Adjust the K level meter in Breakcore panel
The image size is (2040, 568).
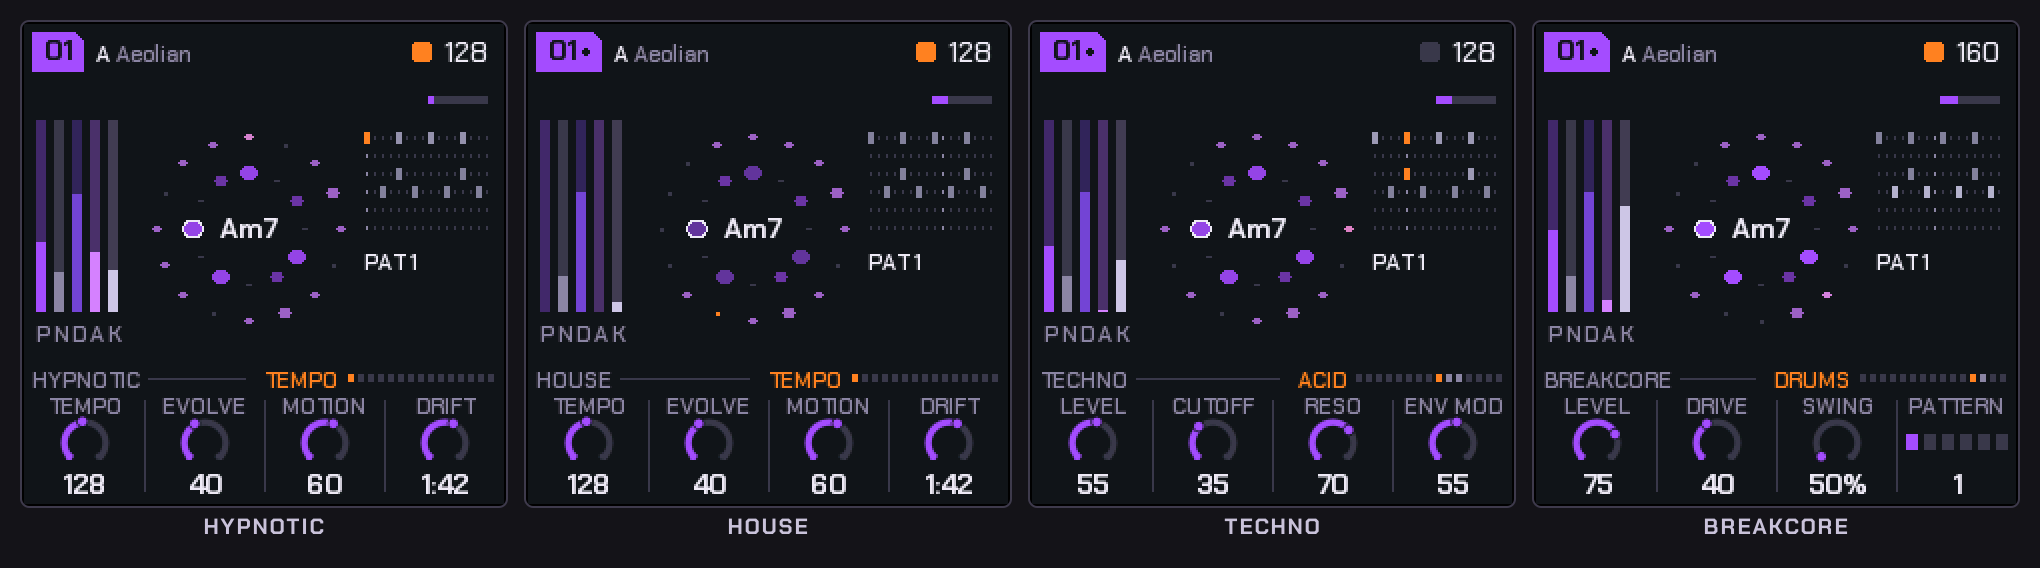point(1625,216)
